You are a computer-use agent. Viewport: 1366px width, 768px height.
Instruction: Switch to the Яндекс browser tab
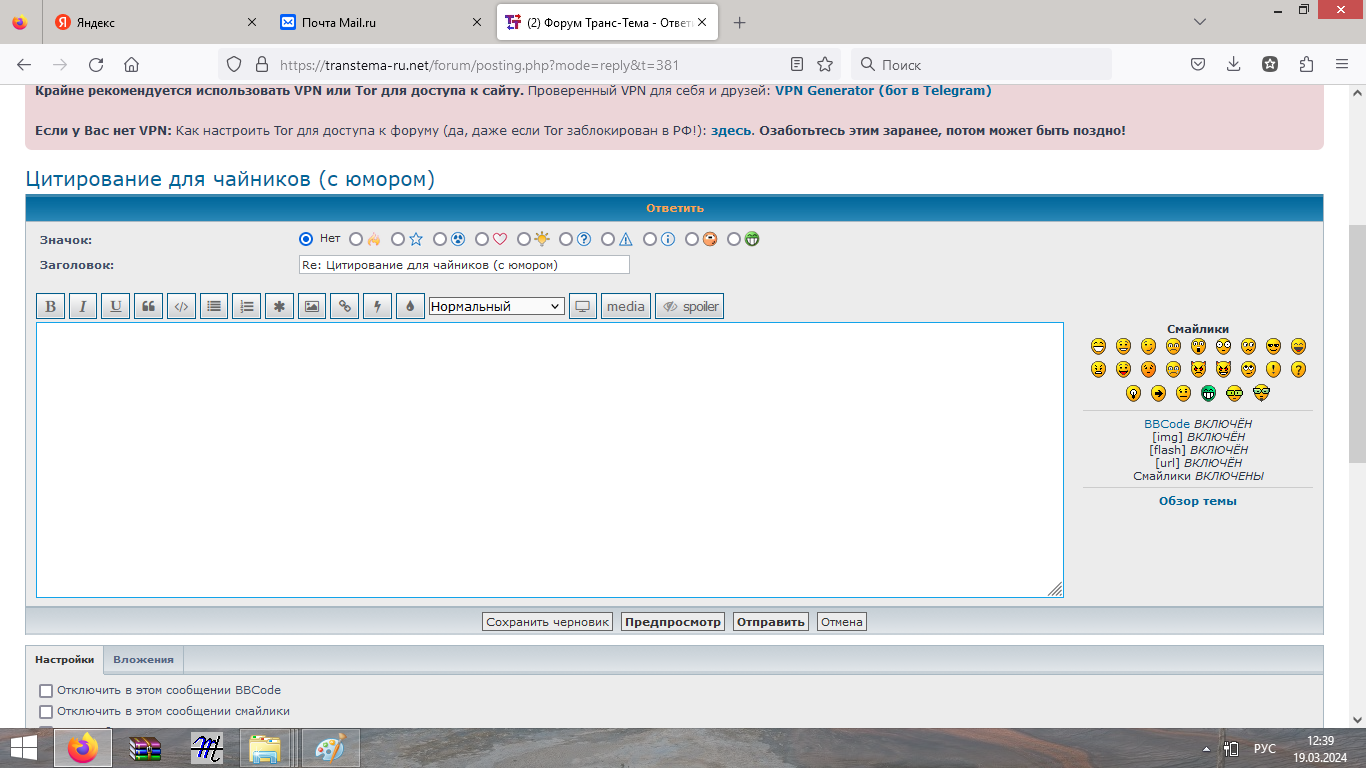155,22
